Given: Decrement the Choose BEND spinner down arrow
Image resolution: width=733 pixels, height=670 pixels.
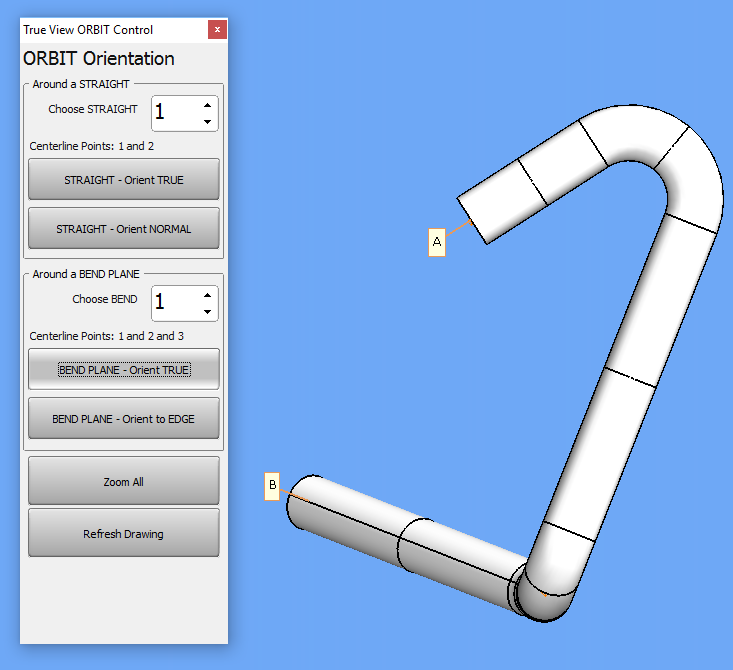Looking at the screenshot, I should coord(207,312).
